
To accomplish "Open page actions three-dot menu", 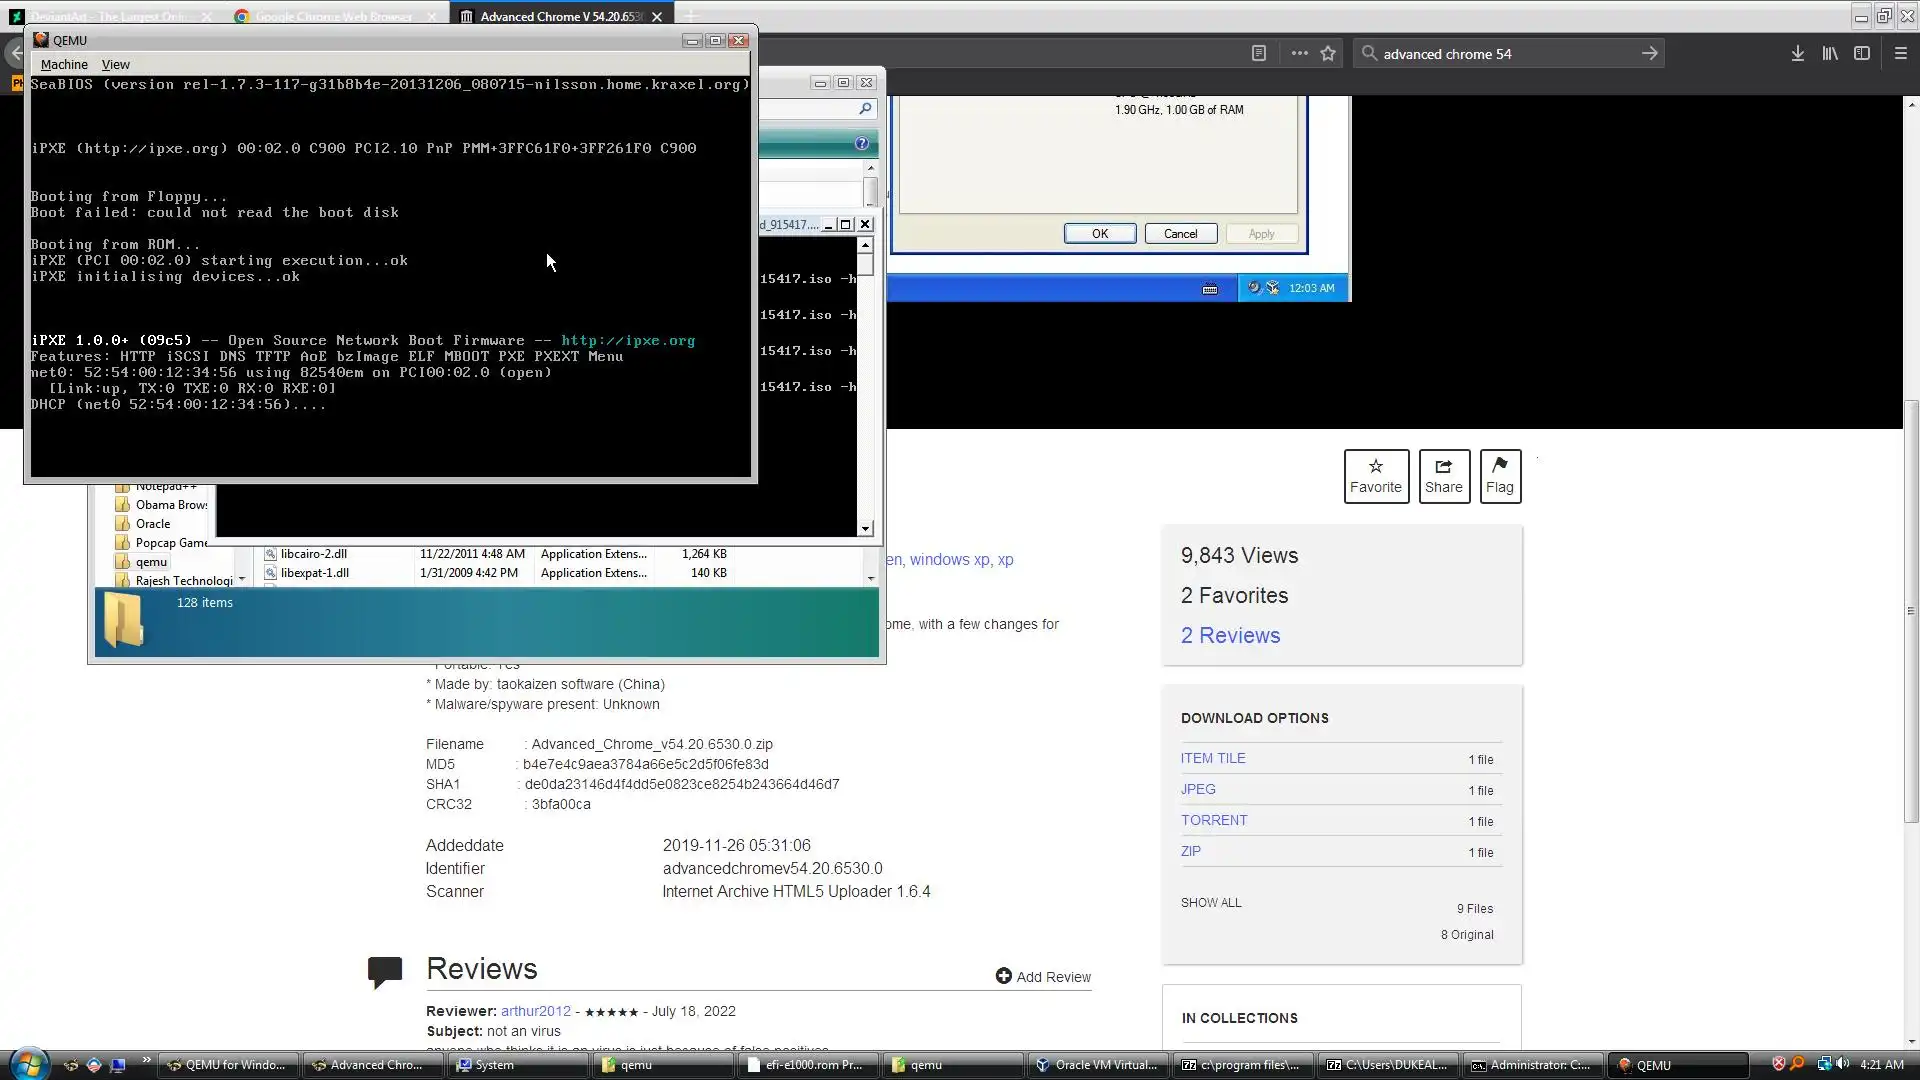I will click(1299, 54).
